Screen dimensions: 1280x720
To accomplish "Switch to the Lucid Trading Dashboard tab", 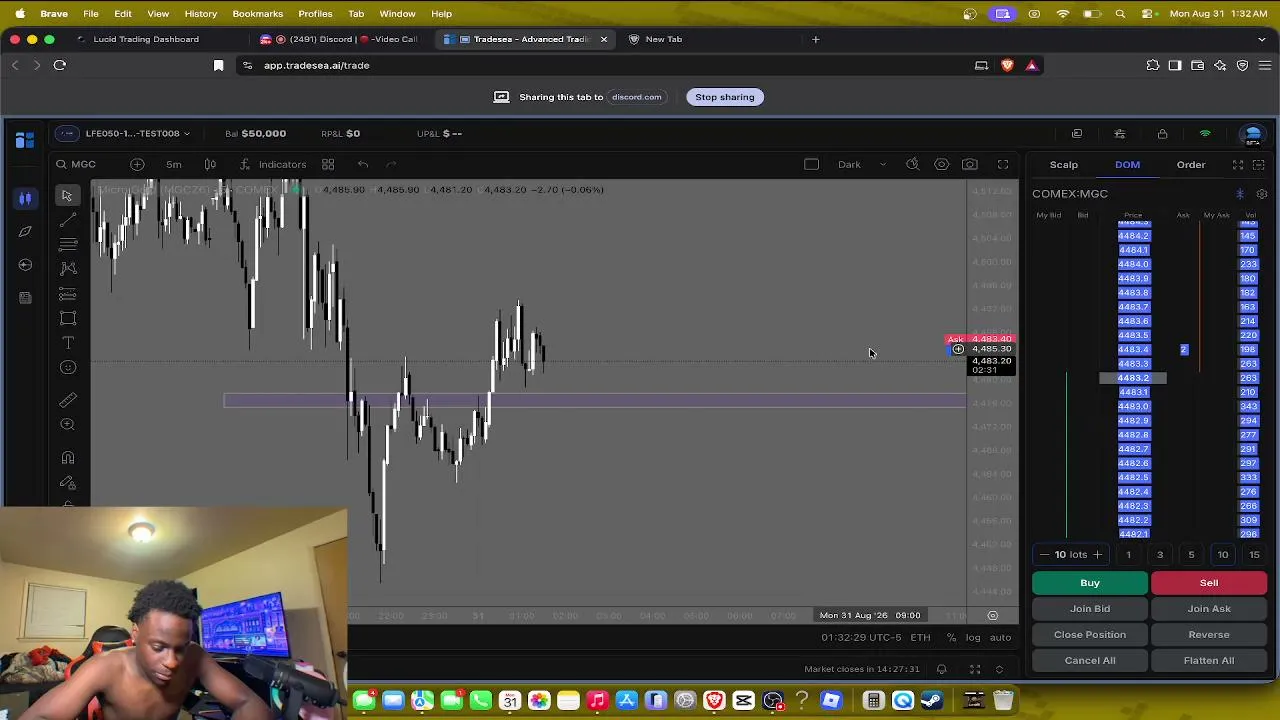I will point(145,39).
